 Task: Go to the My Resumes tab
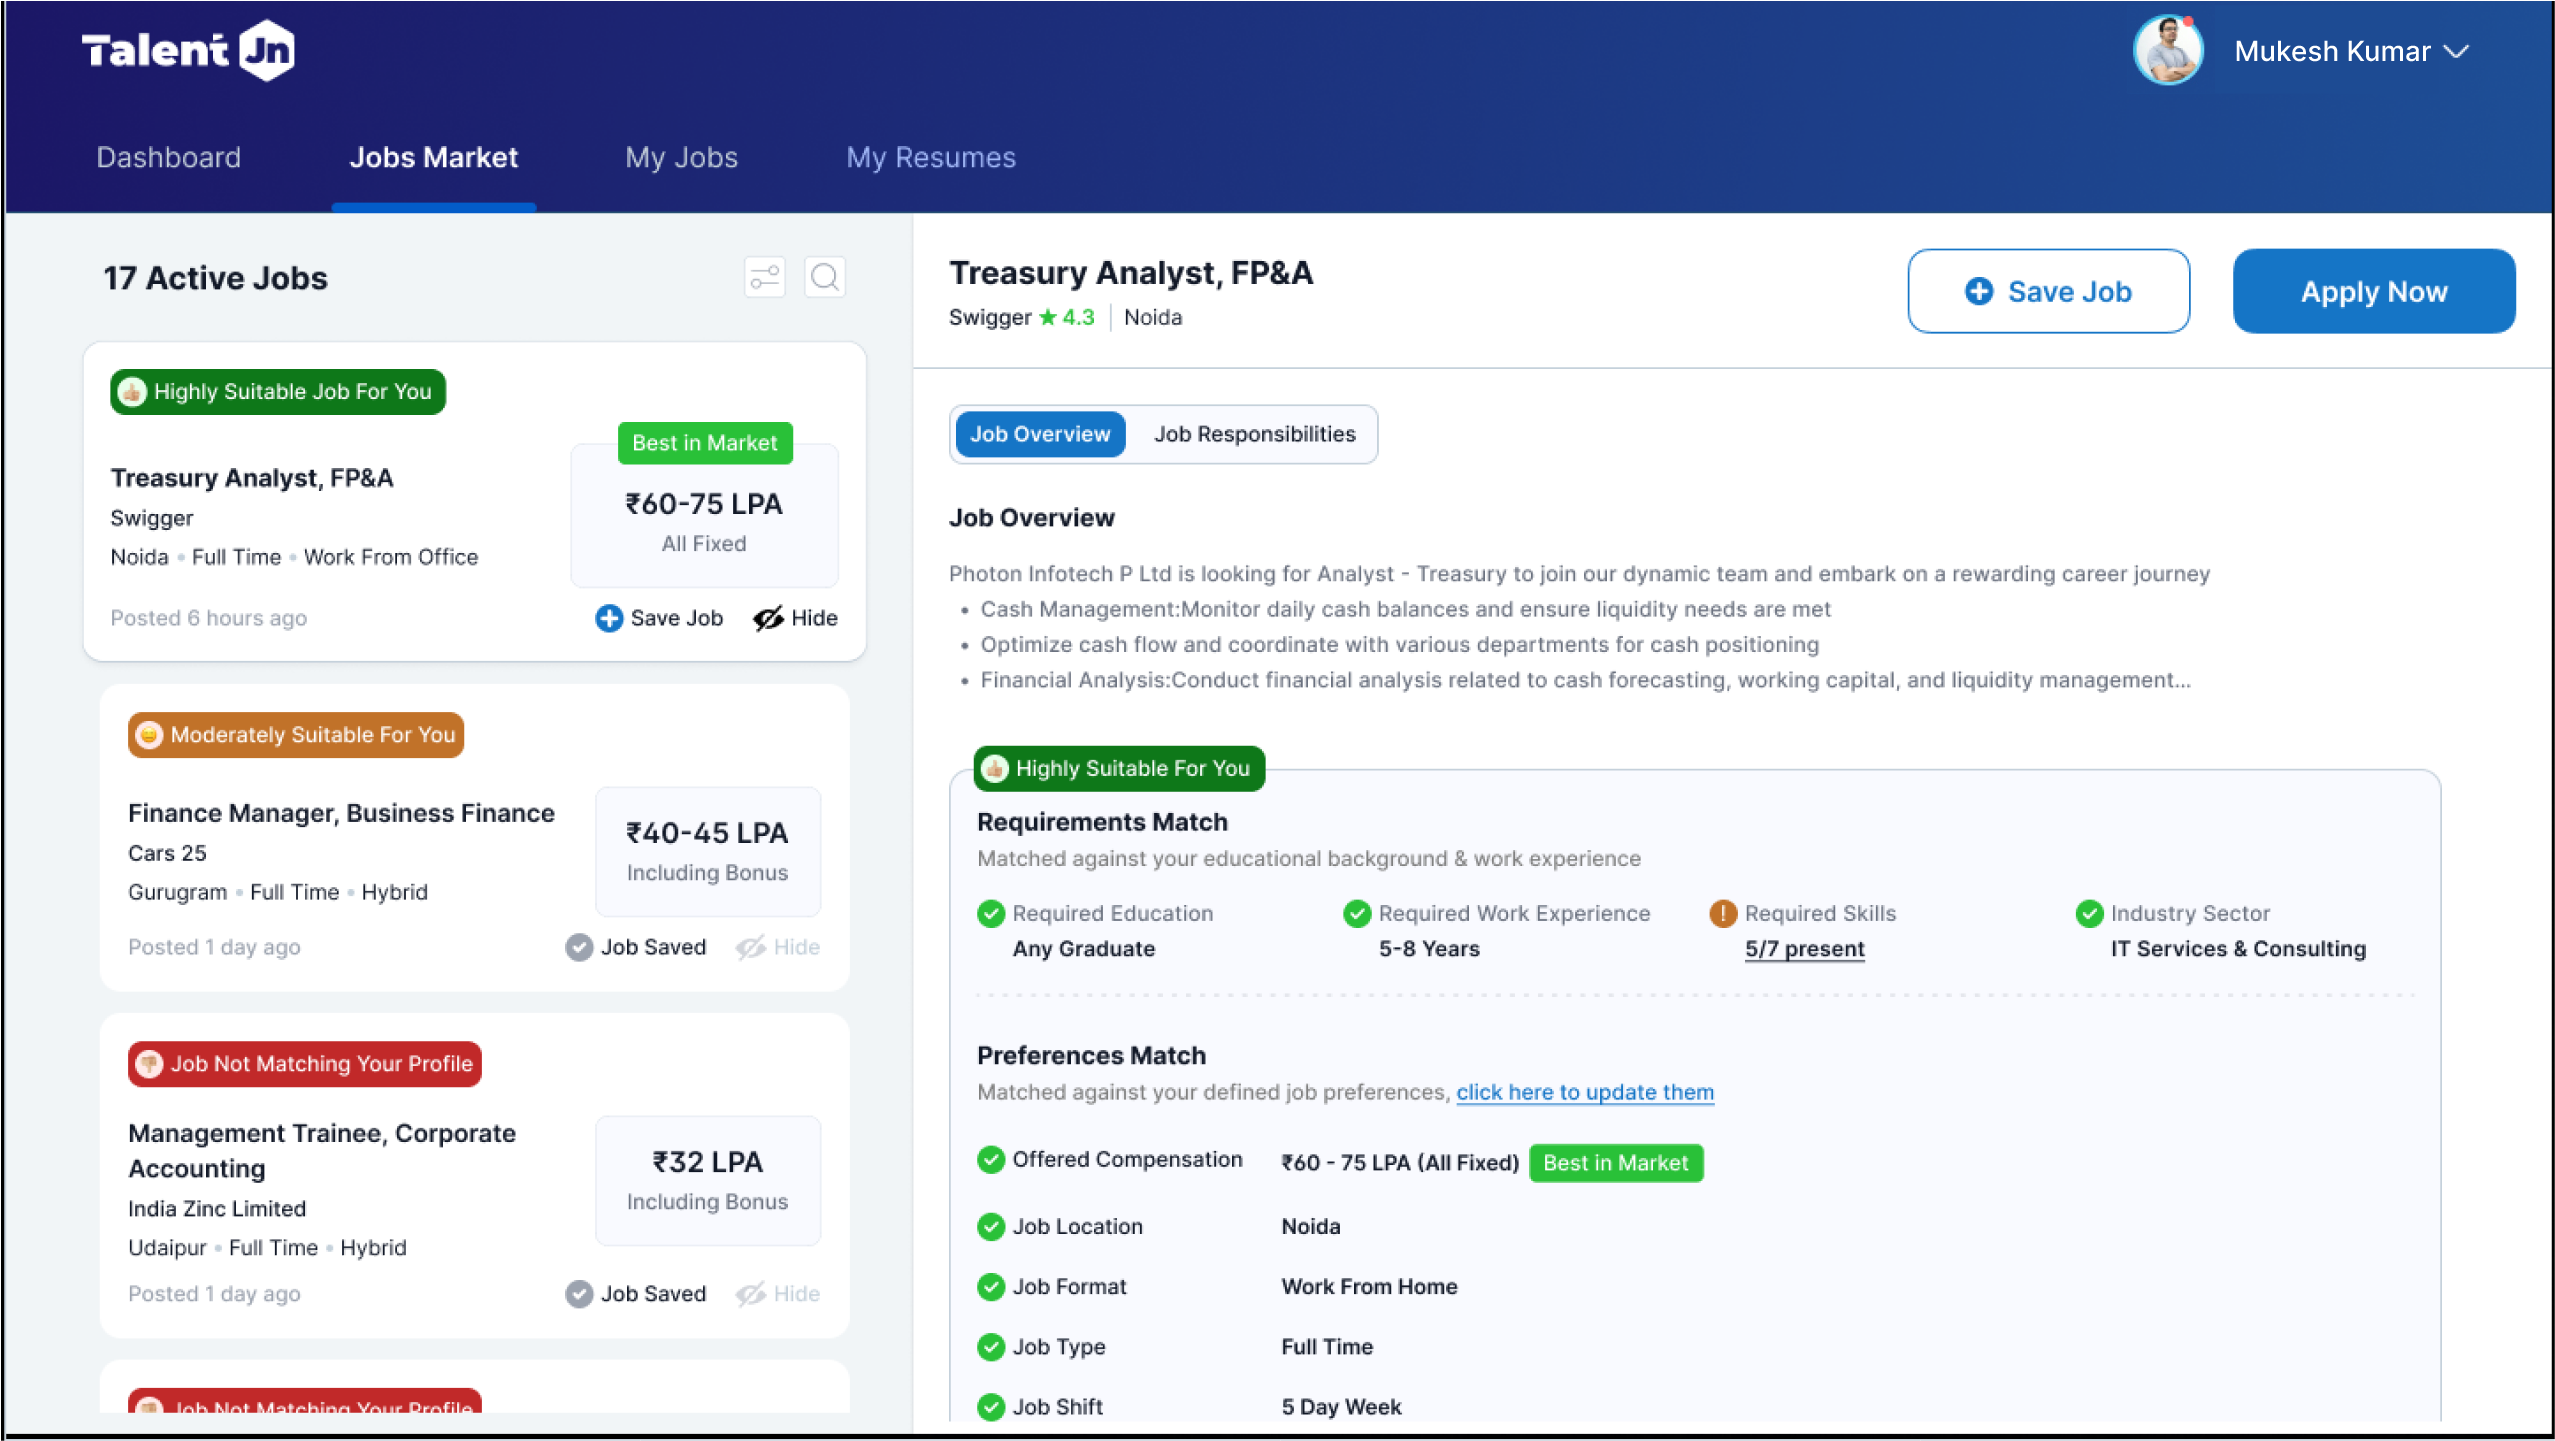pyautogui.click(x=930, y=157)
